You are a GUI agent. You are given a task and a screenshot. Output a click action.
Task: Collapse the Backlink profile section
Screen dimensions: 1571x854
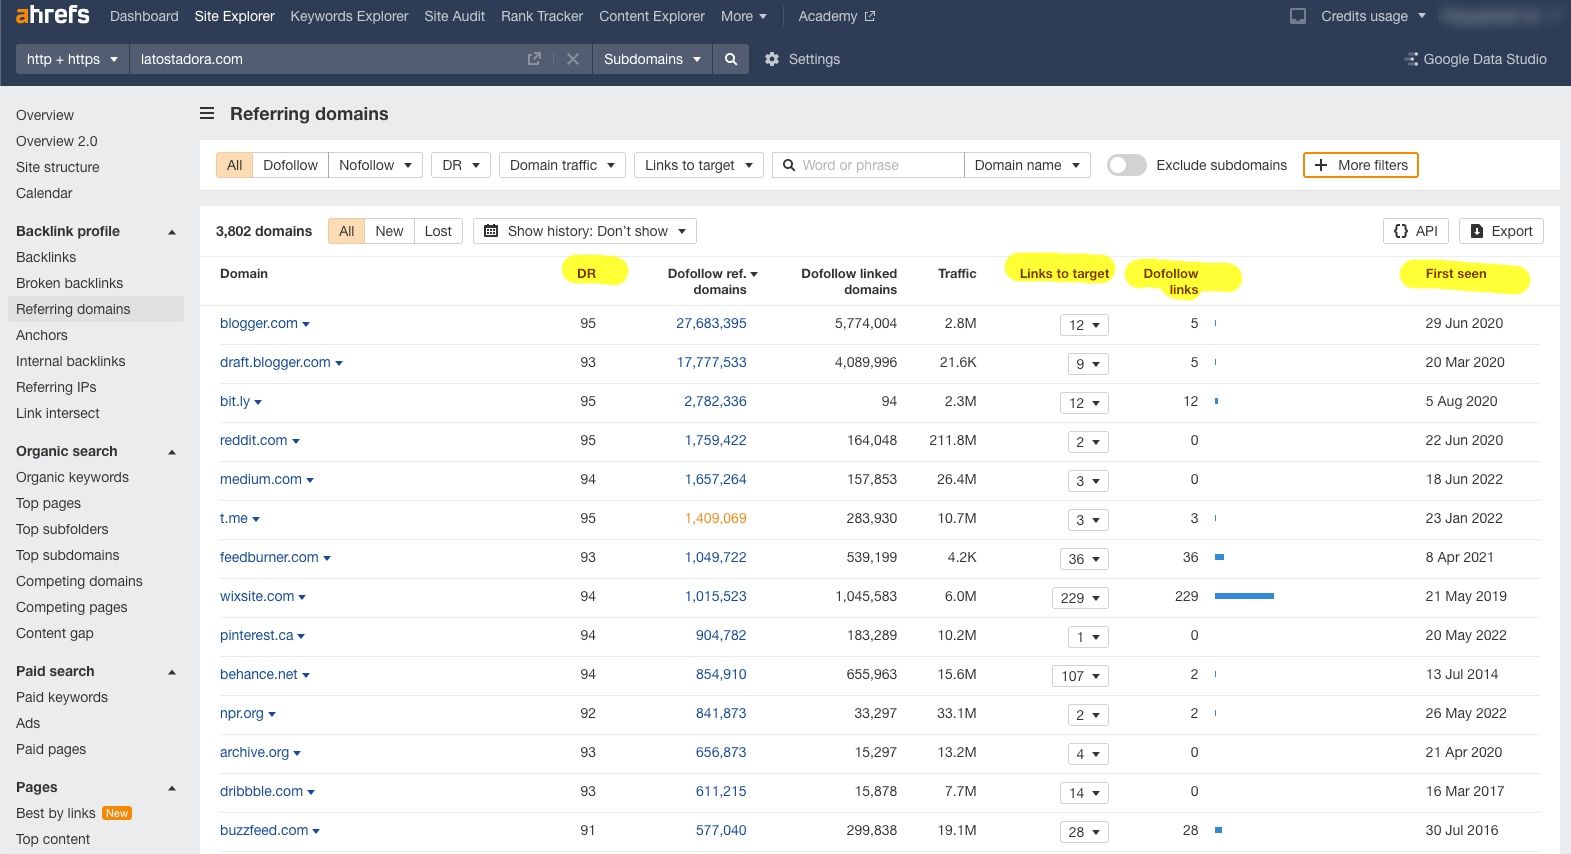(x=172, y=232)
